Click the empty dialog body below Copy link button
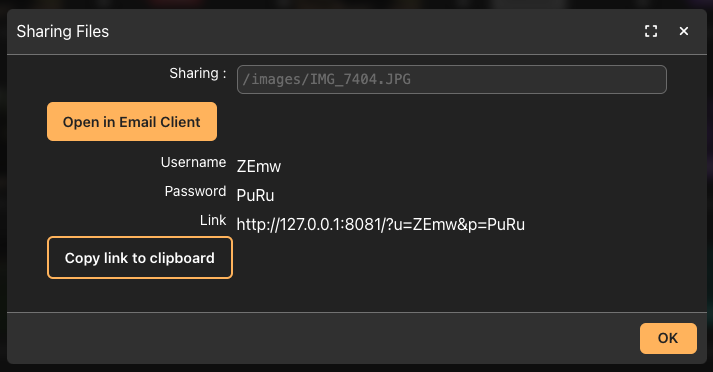The width and height of the screenshot is (713, 372). coord(355,296)
